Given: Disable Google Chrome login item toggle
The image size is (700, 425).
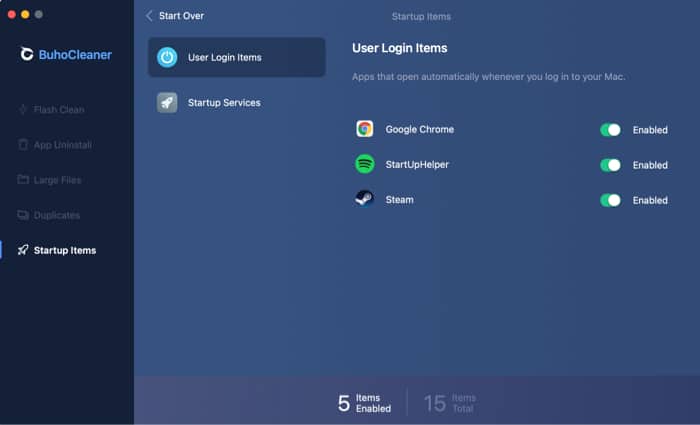Looking at the screenshot, I should pyautogui.click(x=610, y=130).
